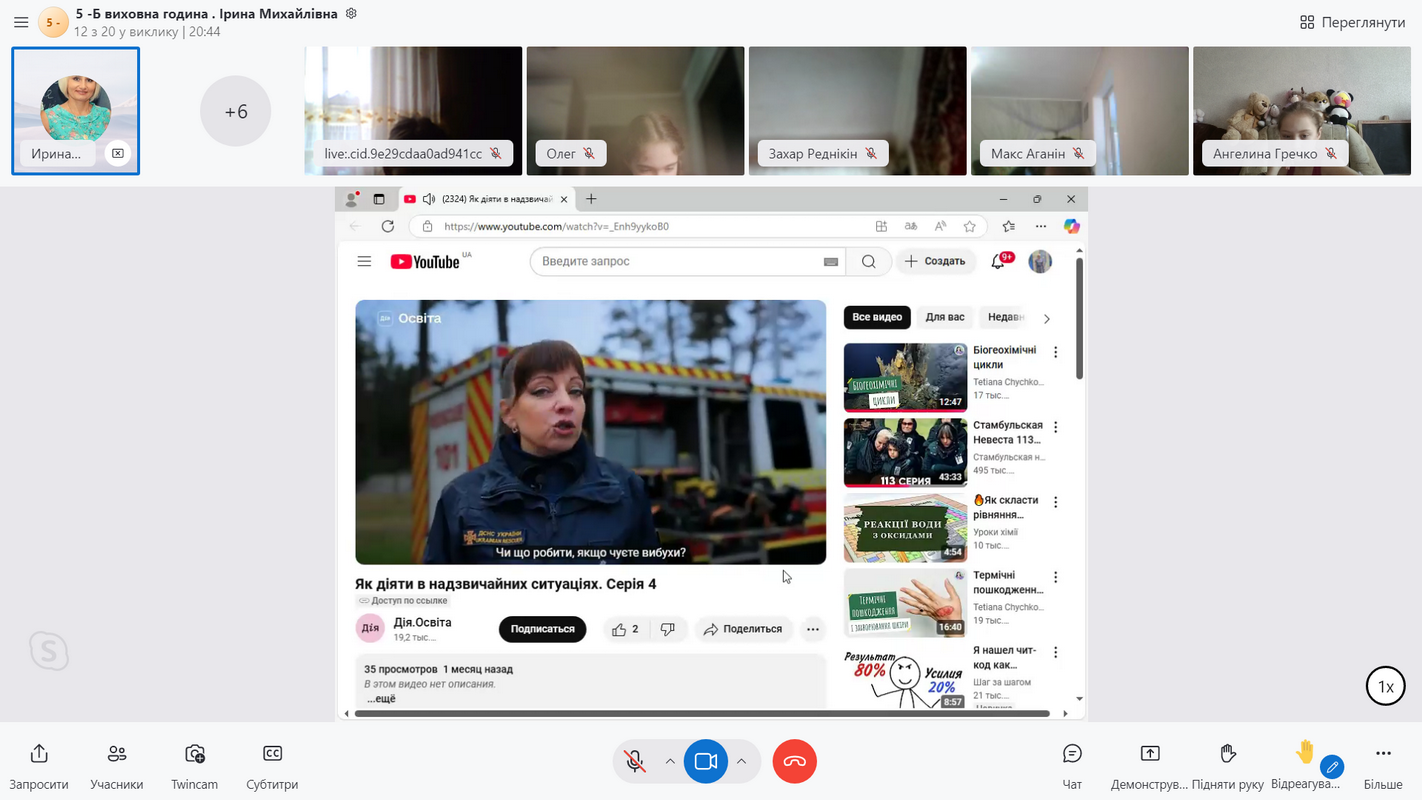The width and height of the screenshot is (1422, 800).
Task: Toggle the video camera button
Action: [x=705, y=762]
